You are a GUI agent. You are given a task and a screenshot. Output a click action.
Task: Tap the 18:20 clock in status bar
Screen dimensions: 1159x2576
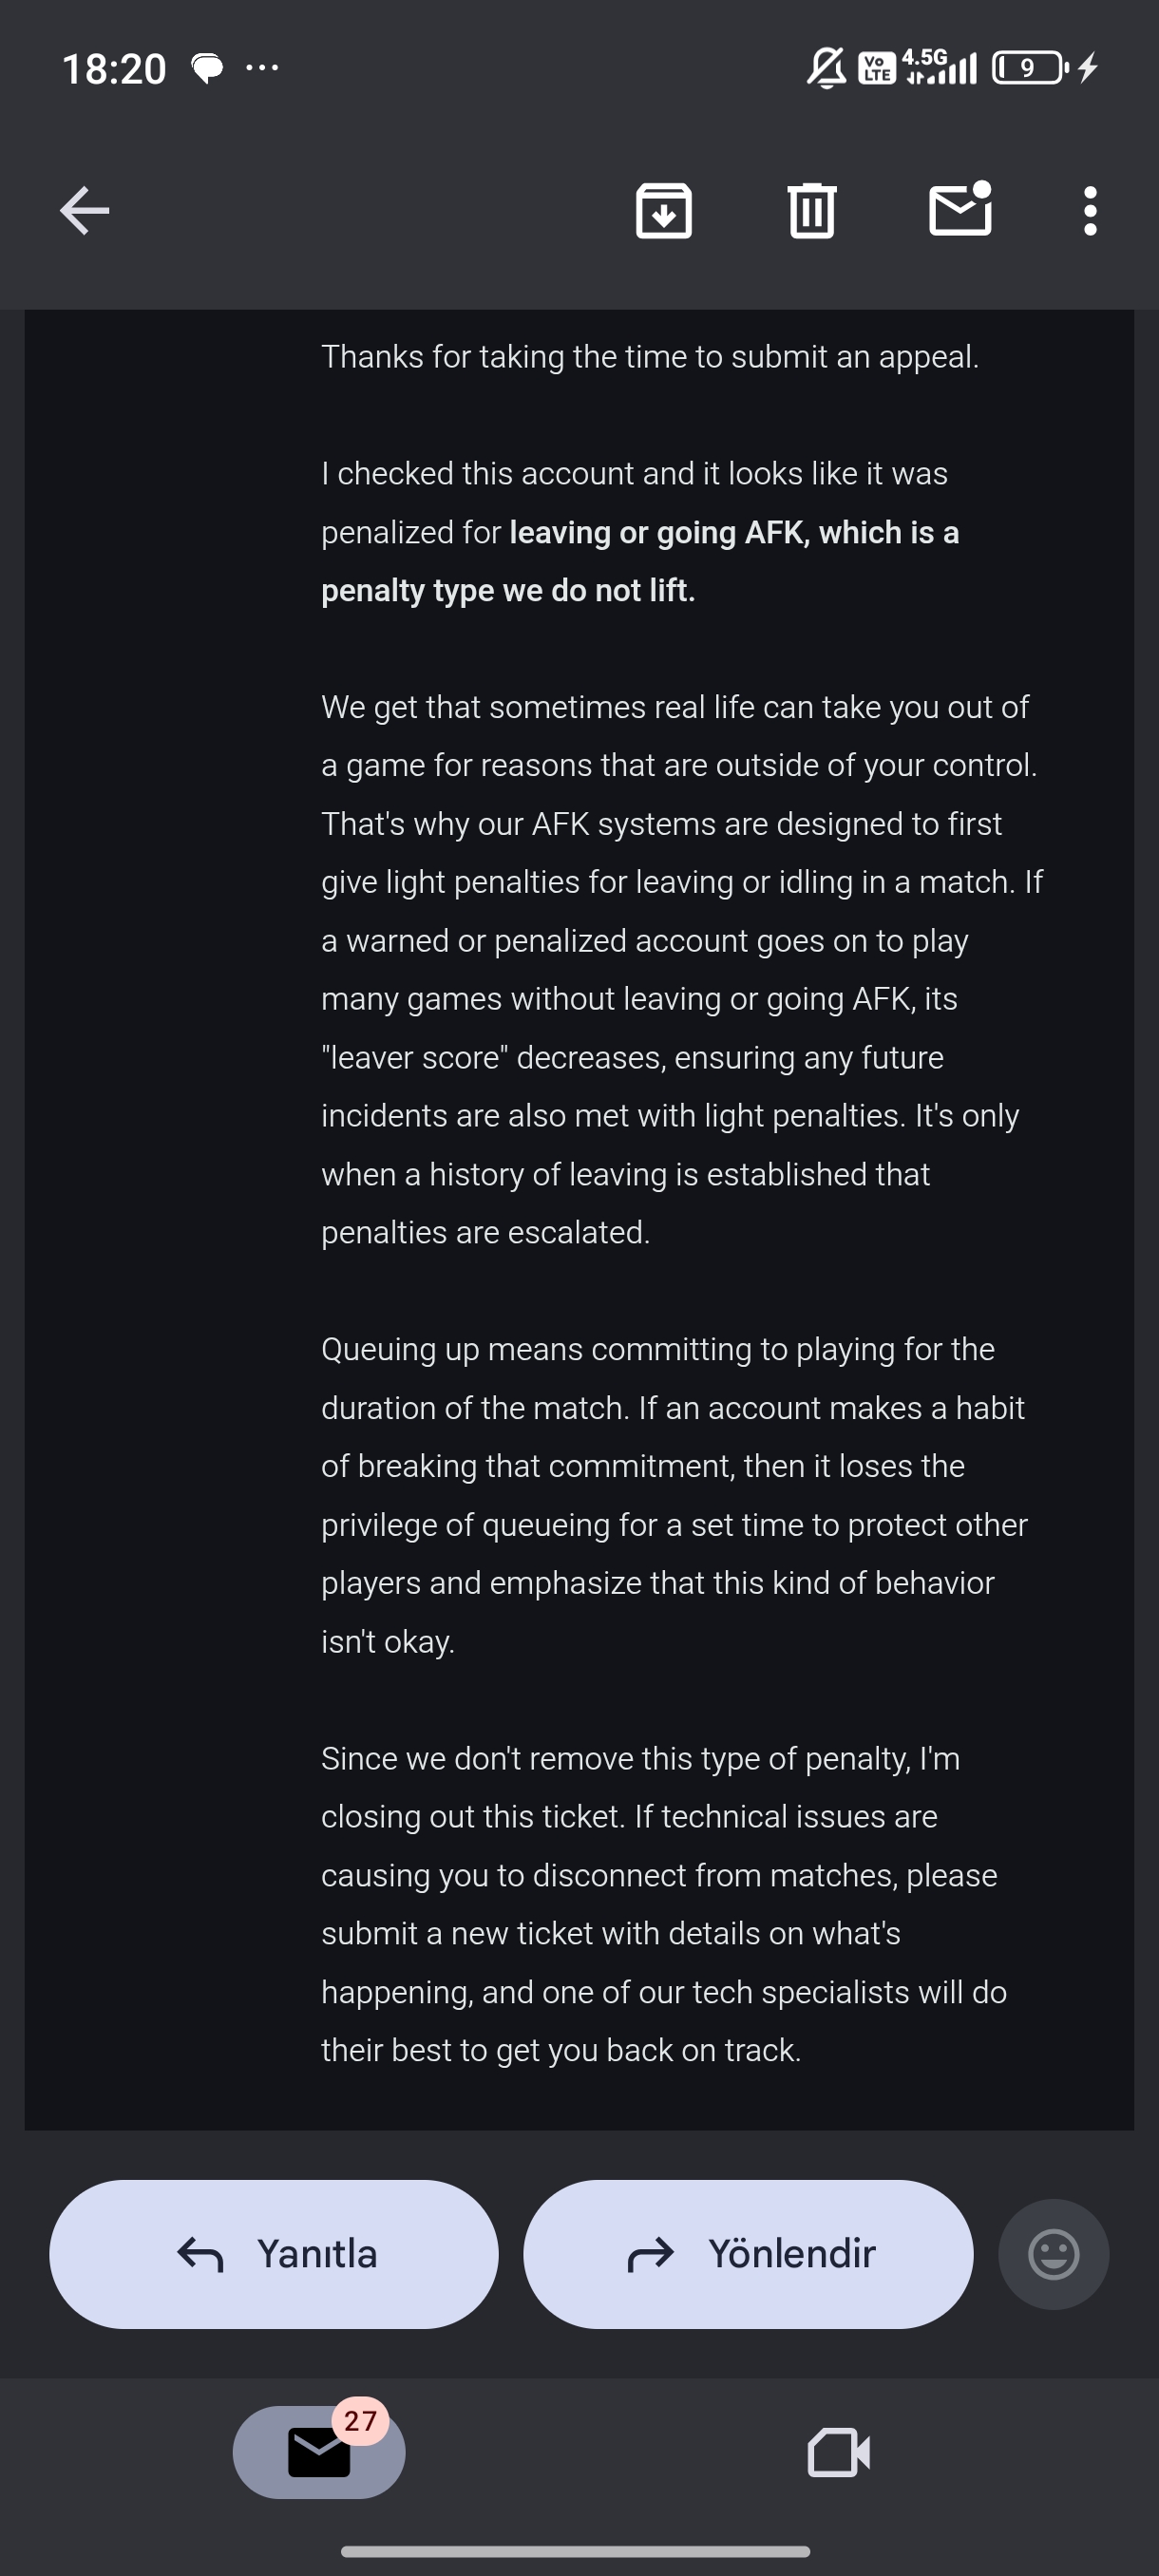(114, 69)
